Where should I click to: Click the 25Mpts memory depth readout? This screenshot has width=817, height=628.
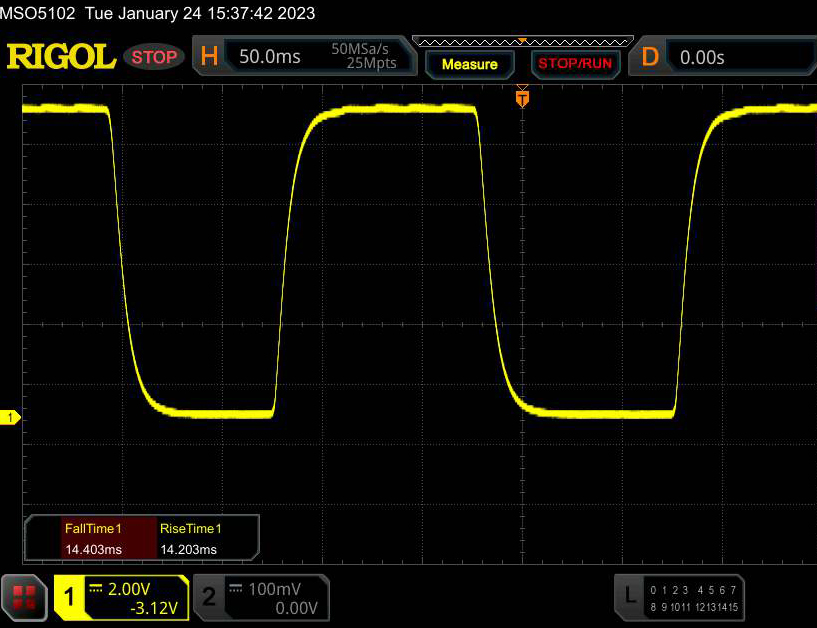point(372,63)
